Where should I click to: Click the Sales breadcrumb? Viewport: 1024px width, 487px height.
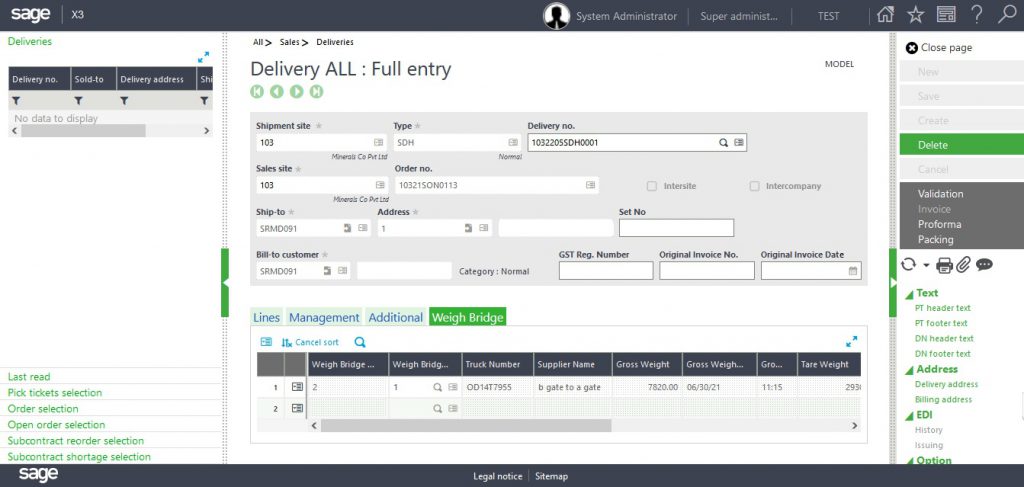289,42
